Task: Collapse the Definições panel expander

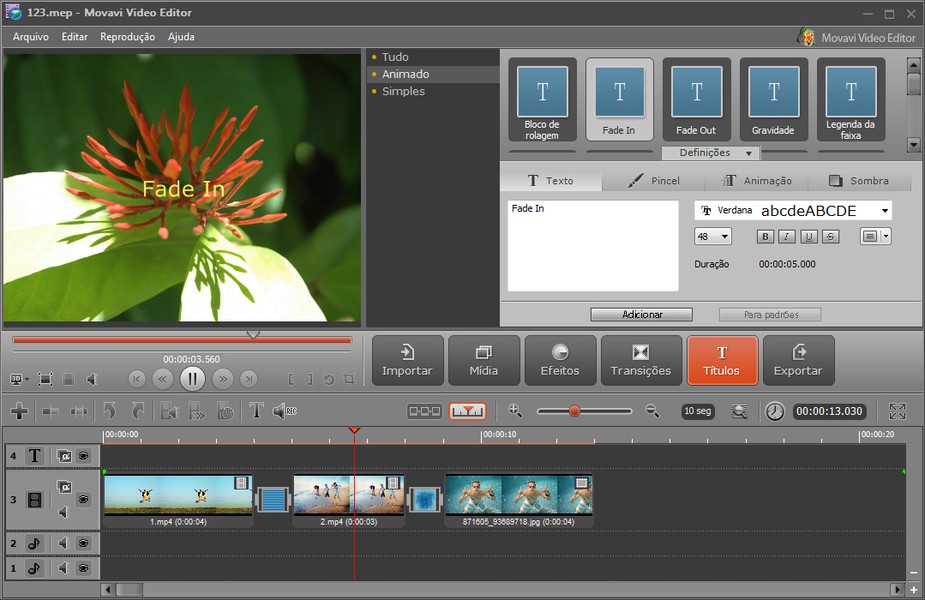Action: coord(711,153)
